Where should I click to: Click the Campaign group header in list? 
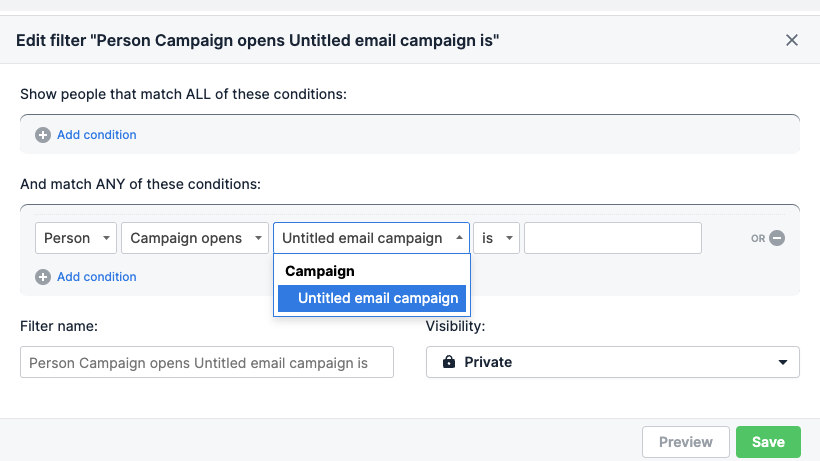pyautogui.click(x=320, y=271)
